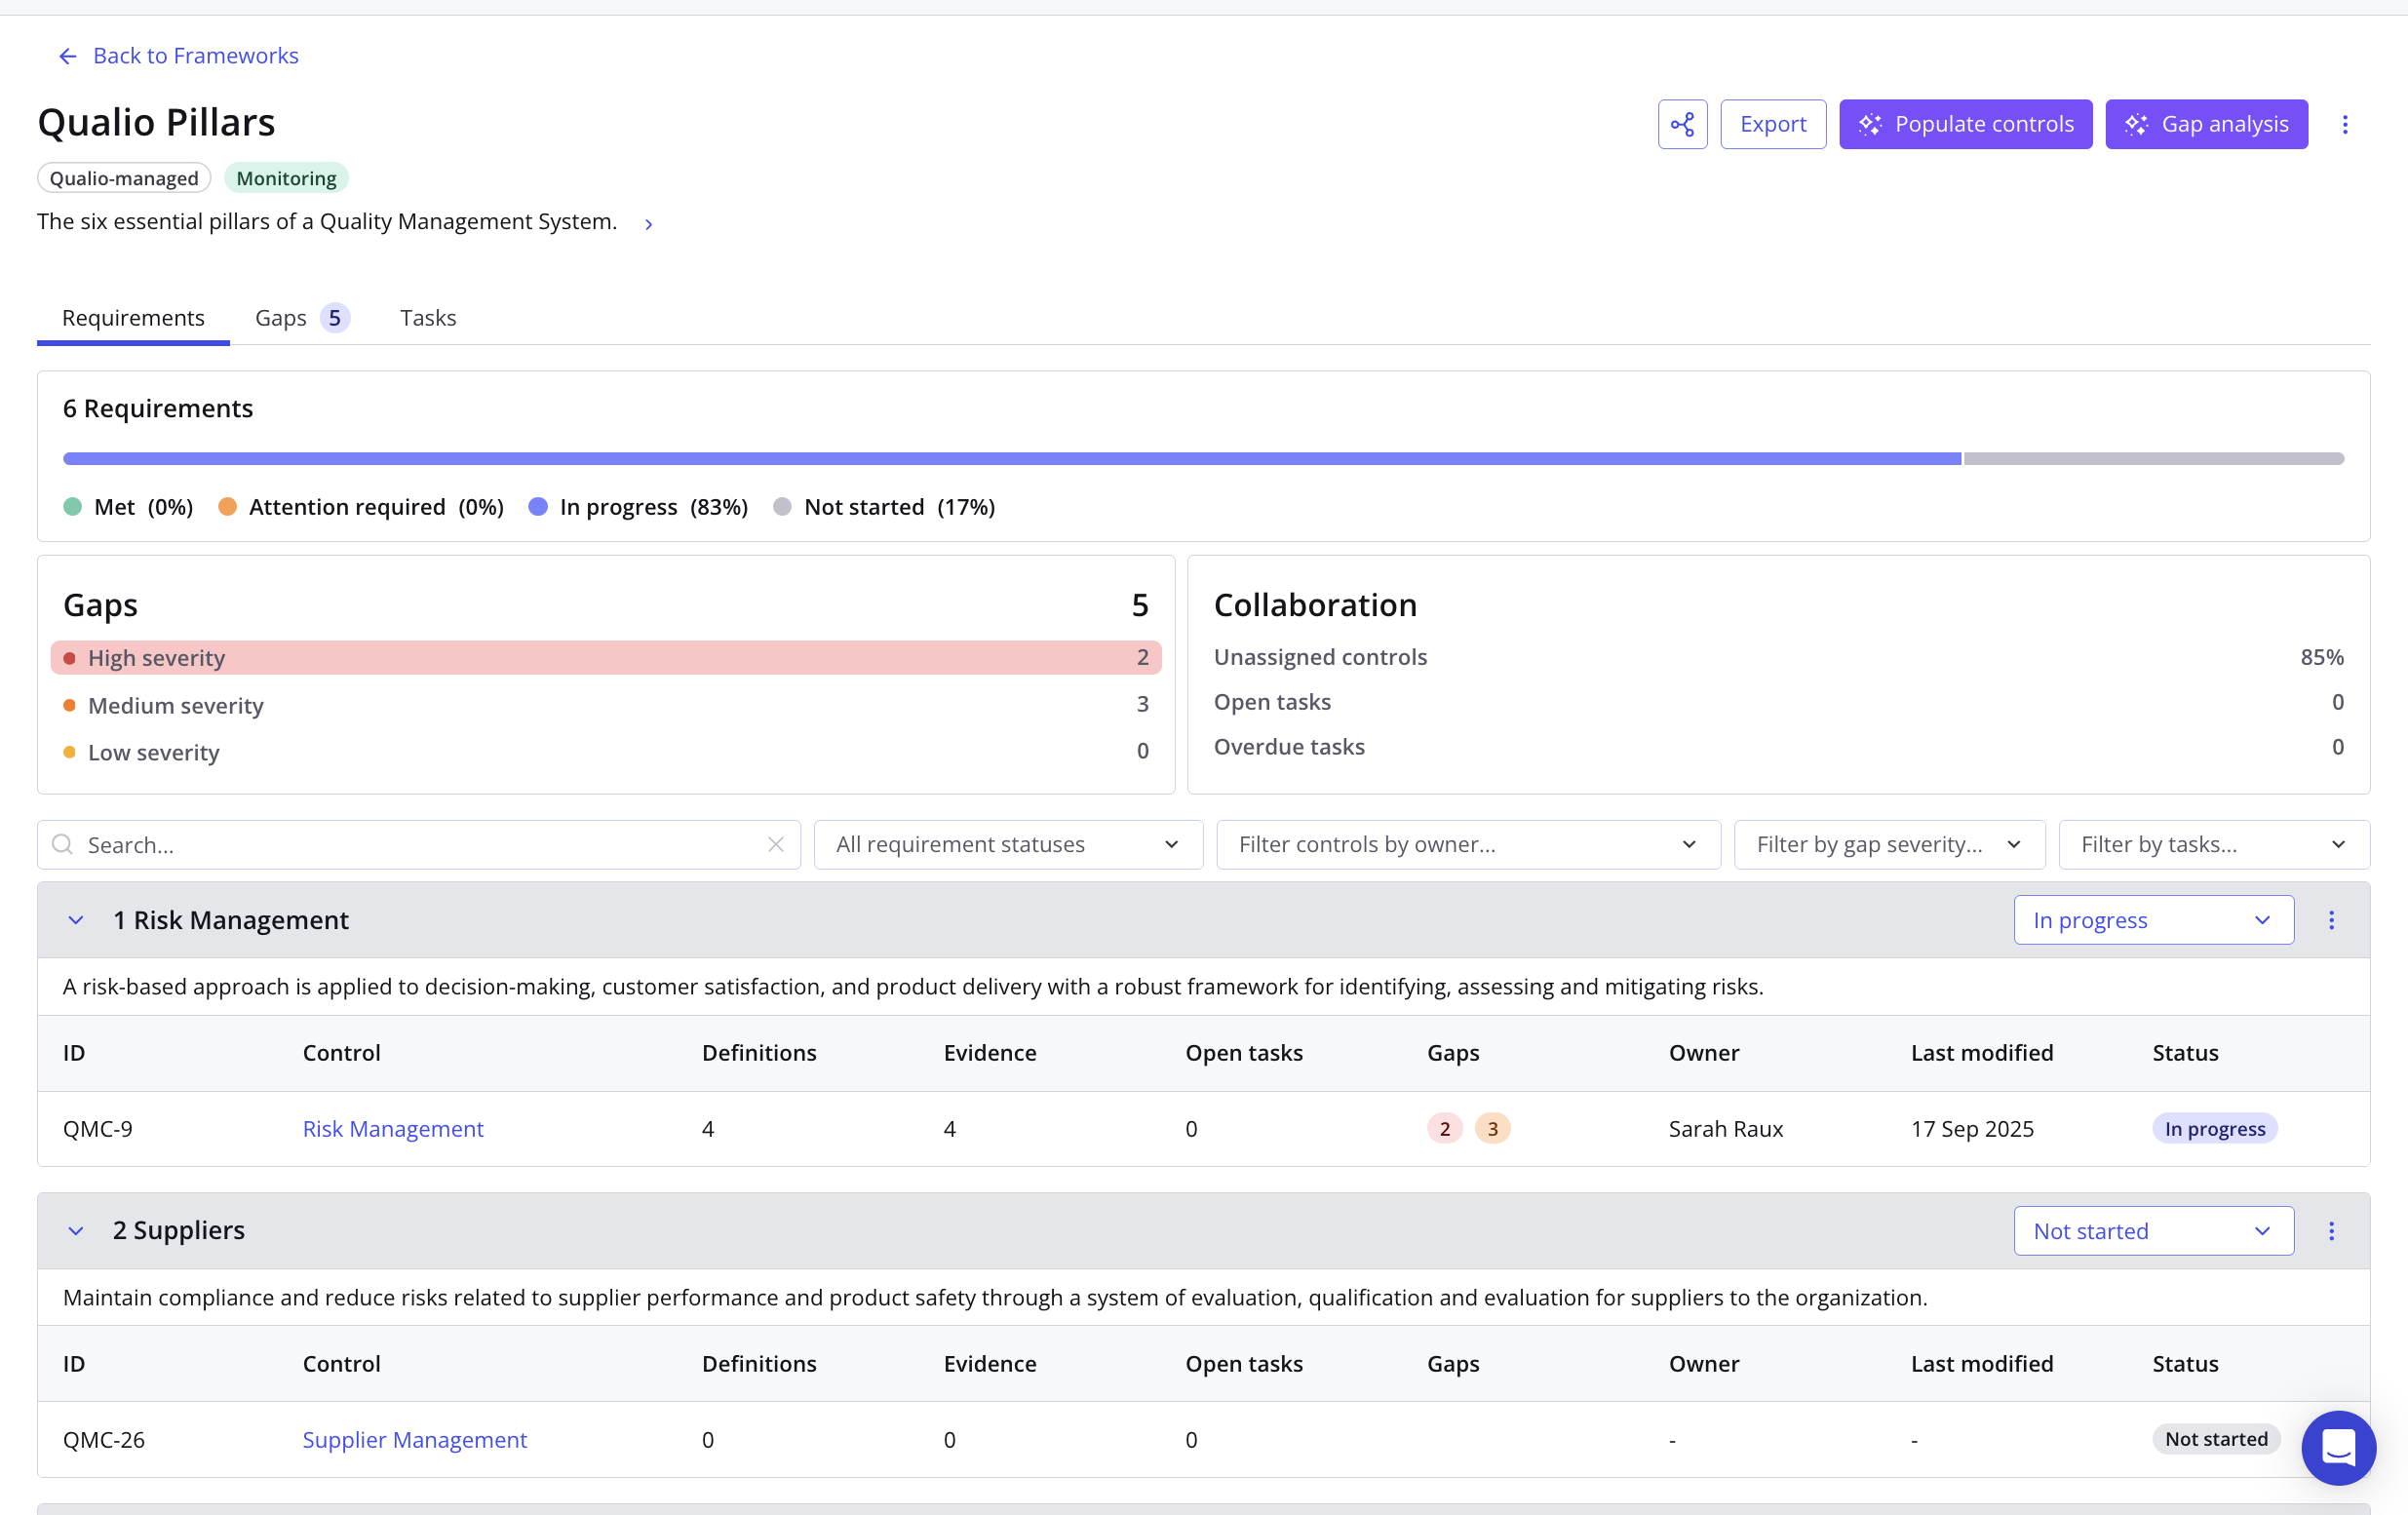Open the Filter controls by owner dropdown

(x=1467, y=845)
